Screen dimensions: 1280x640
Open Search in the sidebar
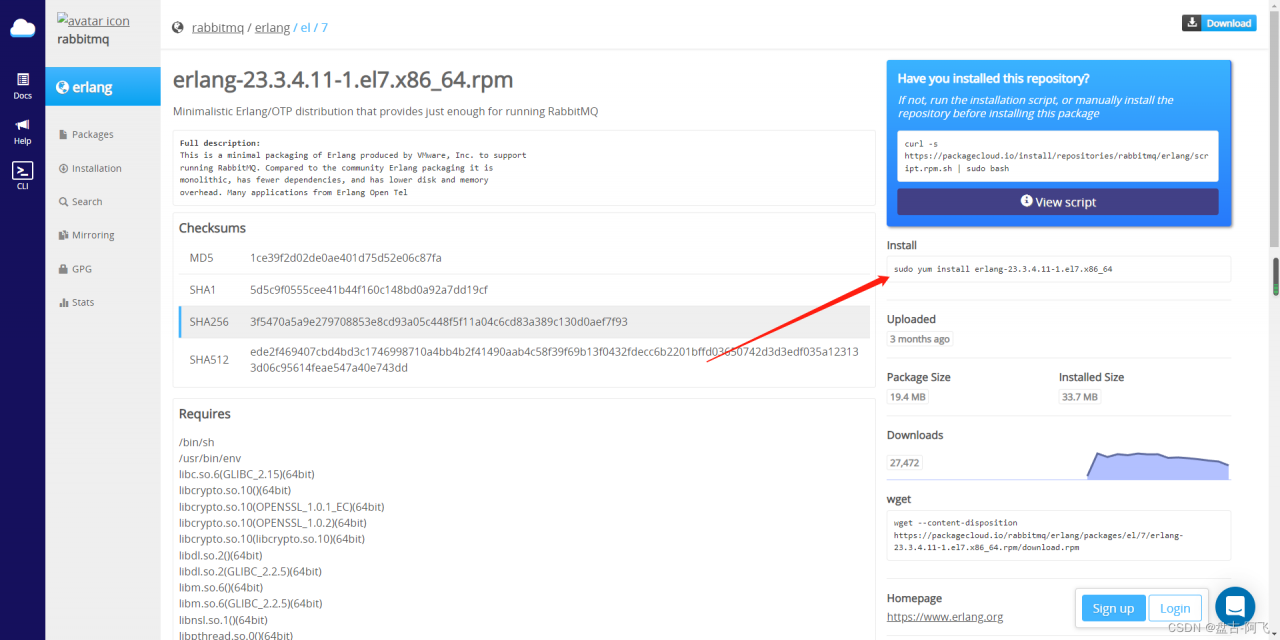tap(81, 201)
